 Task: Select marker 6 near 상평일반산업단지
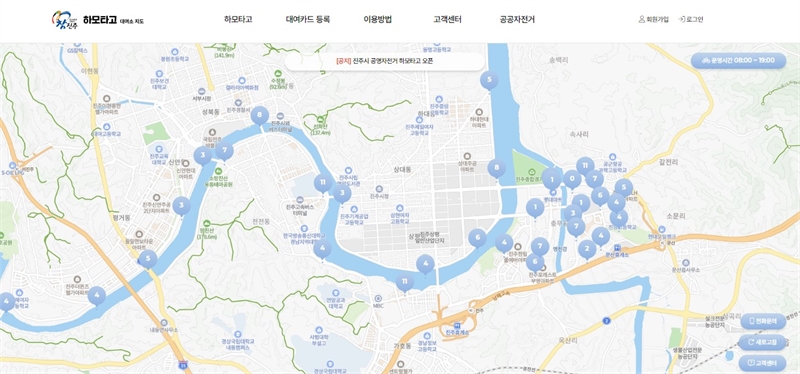pyautogui.click(x=478, y=238)
